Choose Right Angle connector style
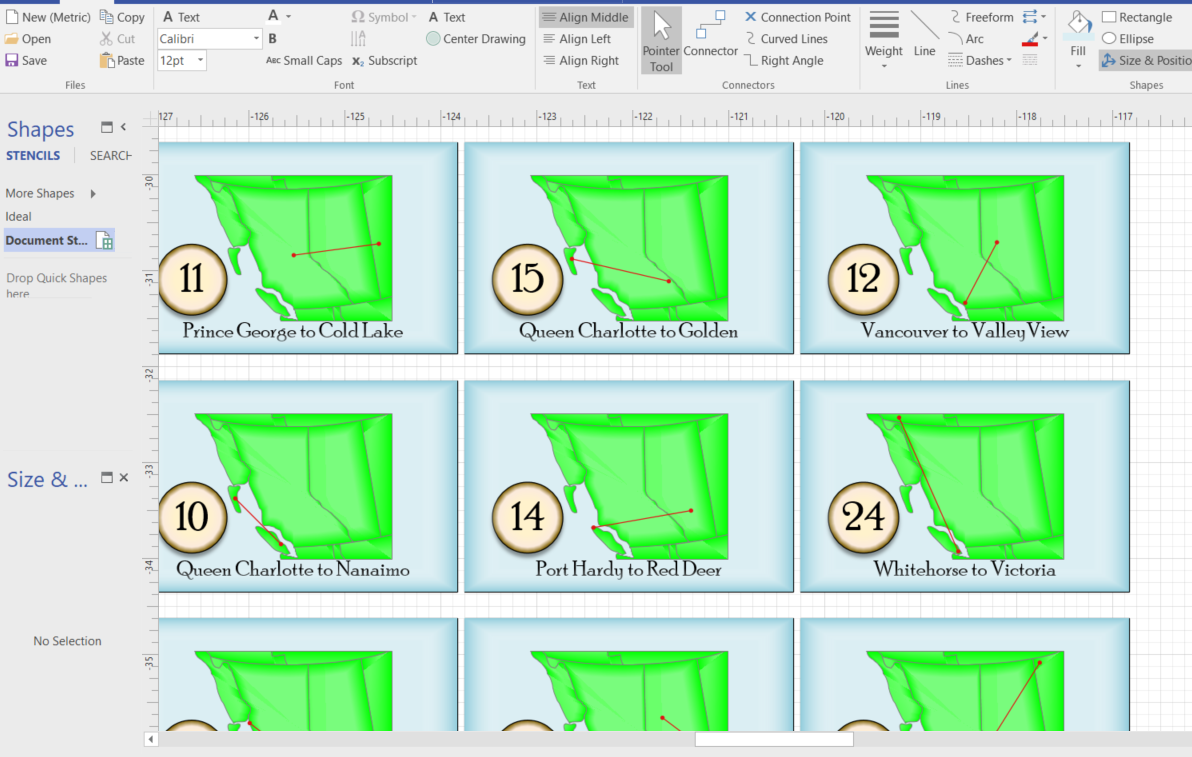Screen dimensions: 1192x757 784,60
